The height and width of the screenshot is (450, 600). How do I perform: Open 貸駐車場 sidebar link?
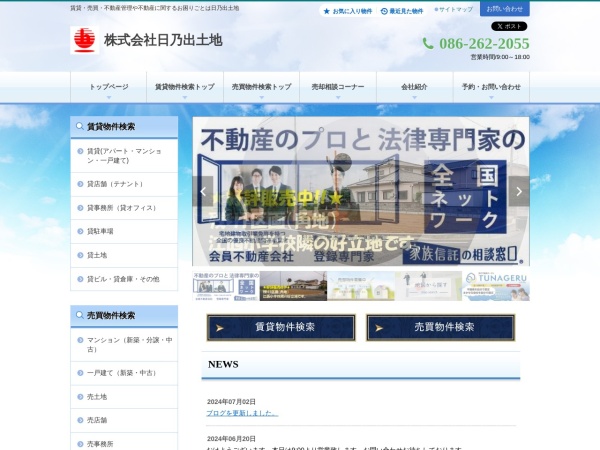(x=124, y=231)
